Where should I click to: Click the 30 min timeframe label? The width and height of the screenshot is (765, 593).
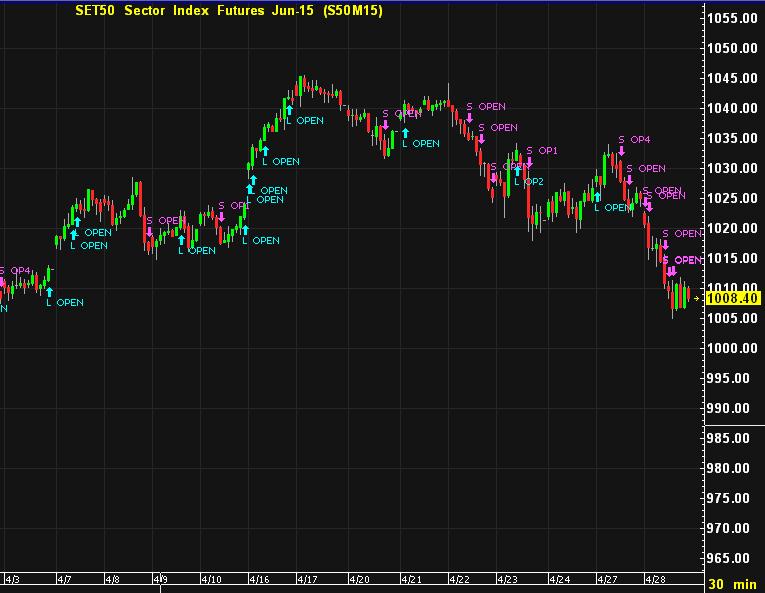pyautogui.click(x=732, y=584)
